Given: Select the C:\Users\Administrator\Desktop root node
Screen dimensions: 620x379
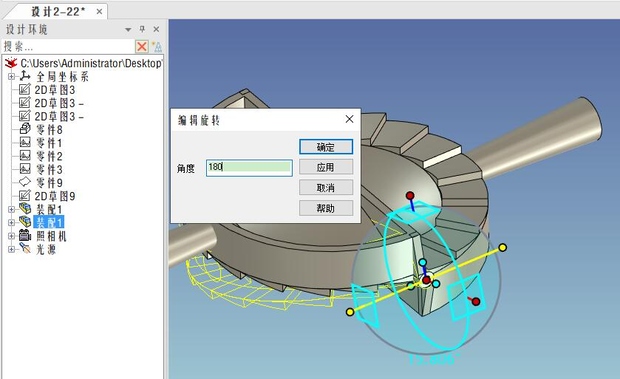Looking at the screenshot, I should click(91, 63).
